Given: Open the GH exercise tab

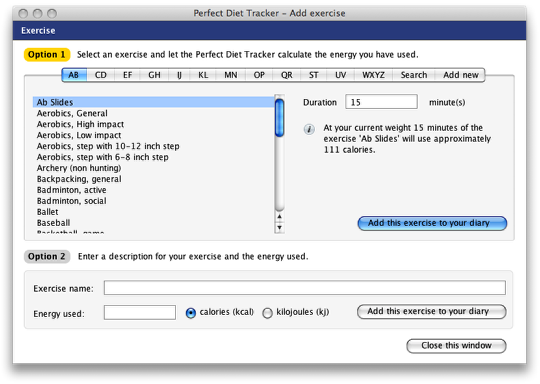Looking at the screenshot, I should point(154,75).
